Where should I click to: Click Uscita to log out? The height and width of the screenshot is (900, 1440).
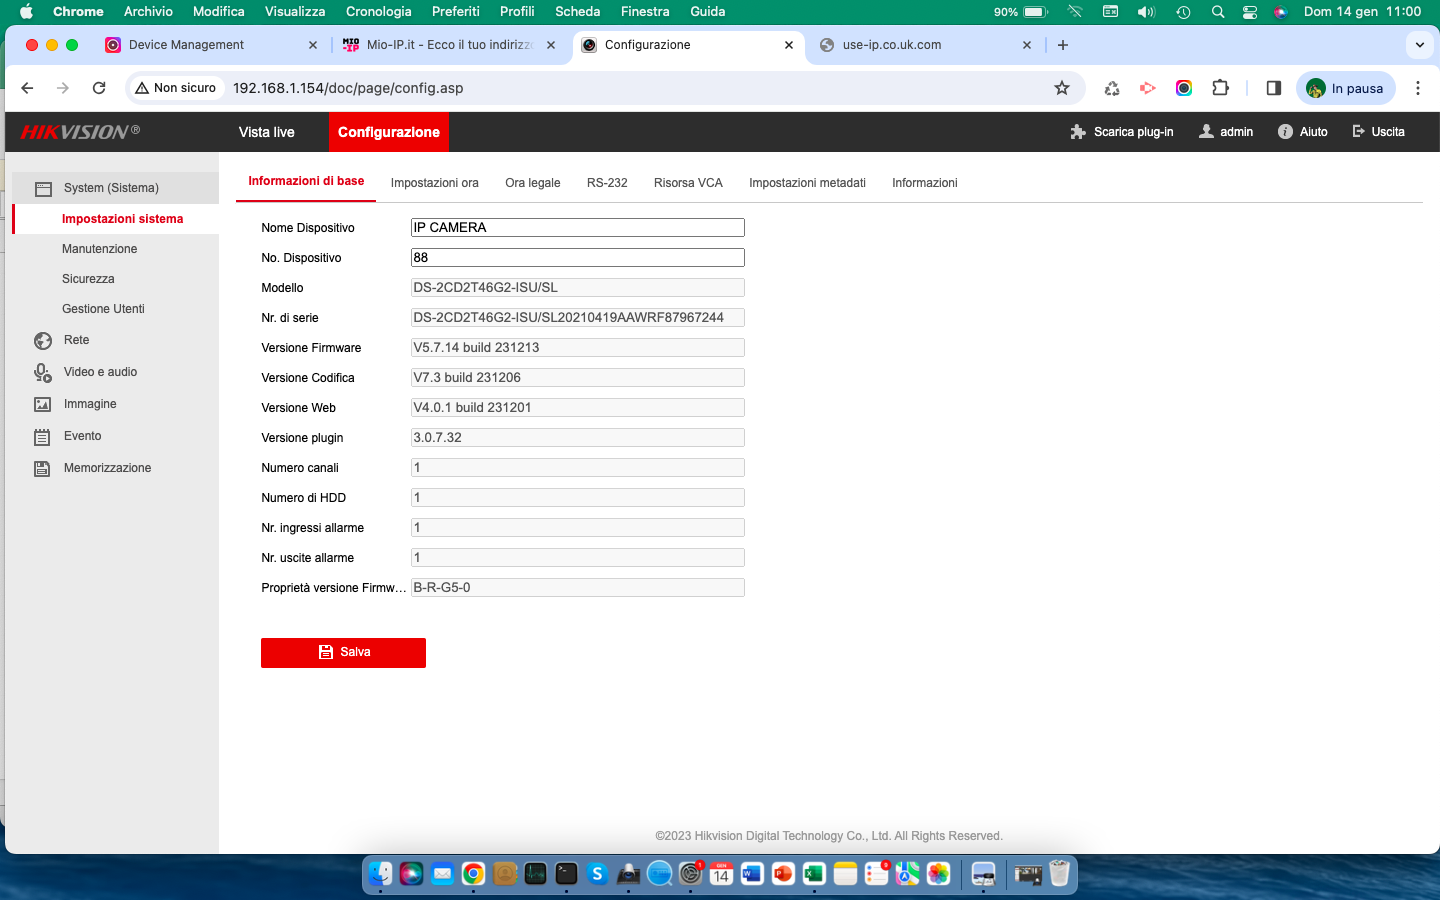[1378, 132]
